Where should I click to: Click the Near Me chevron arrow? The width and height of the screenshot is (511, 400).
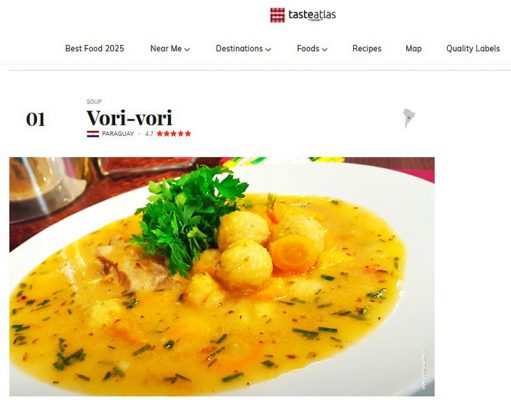click(187, 49)
